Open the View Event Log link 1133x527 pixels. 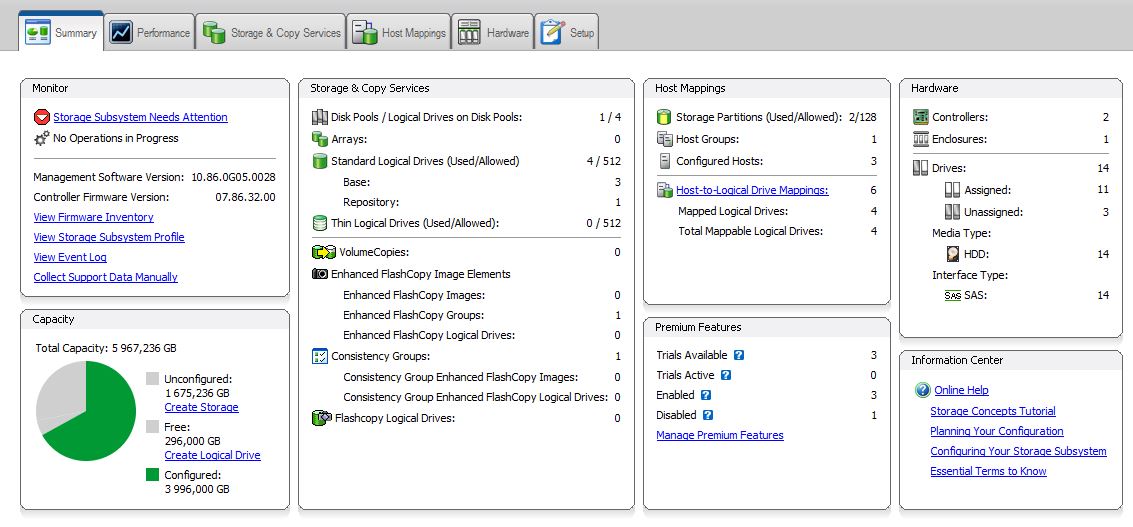click(x=70, y=257)
